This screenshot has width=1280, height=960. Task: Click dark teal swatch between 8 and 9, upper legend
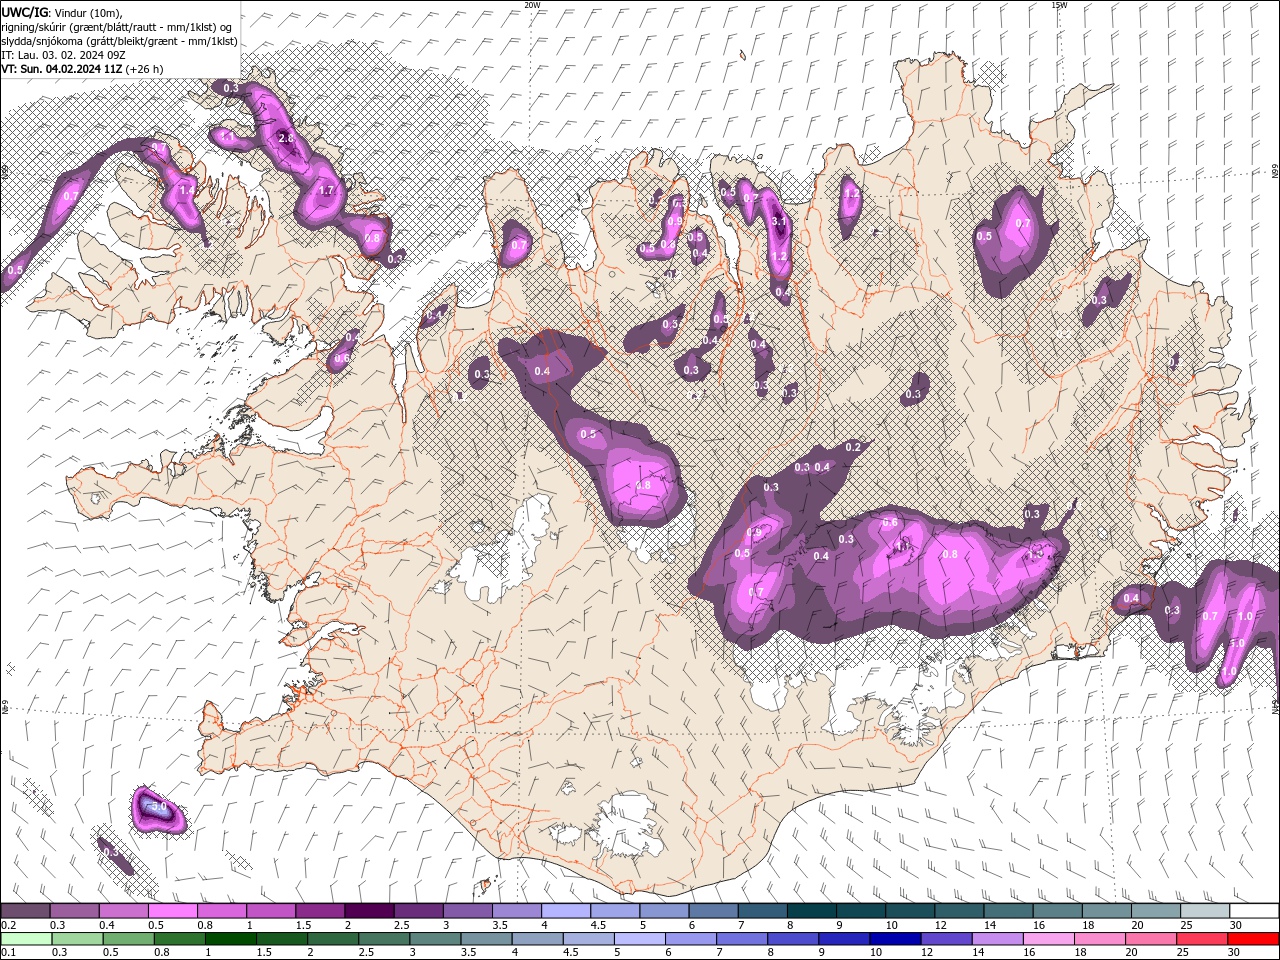pos(811,911)
